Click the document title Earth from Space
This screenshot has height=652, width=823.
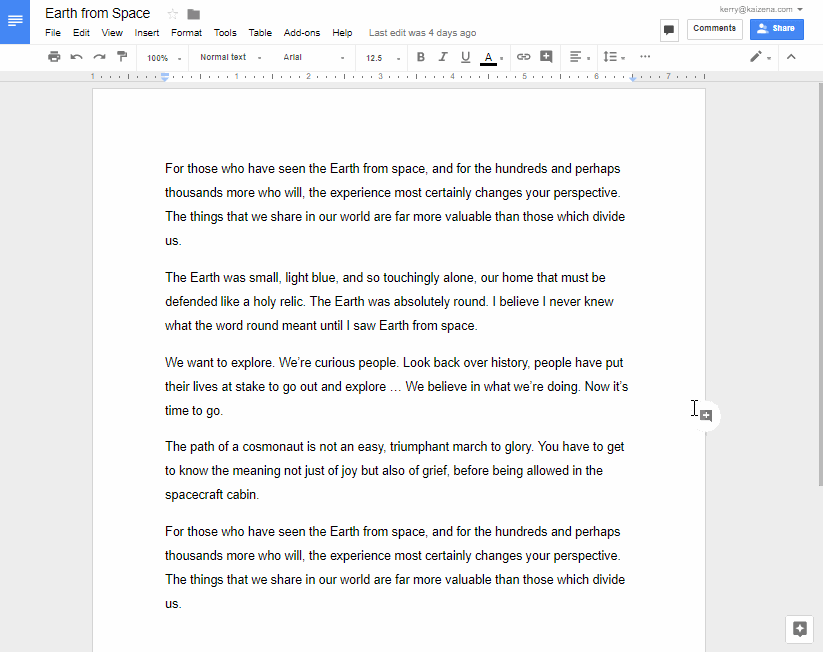click(x=98, y=14)
